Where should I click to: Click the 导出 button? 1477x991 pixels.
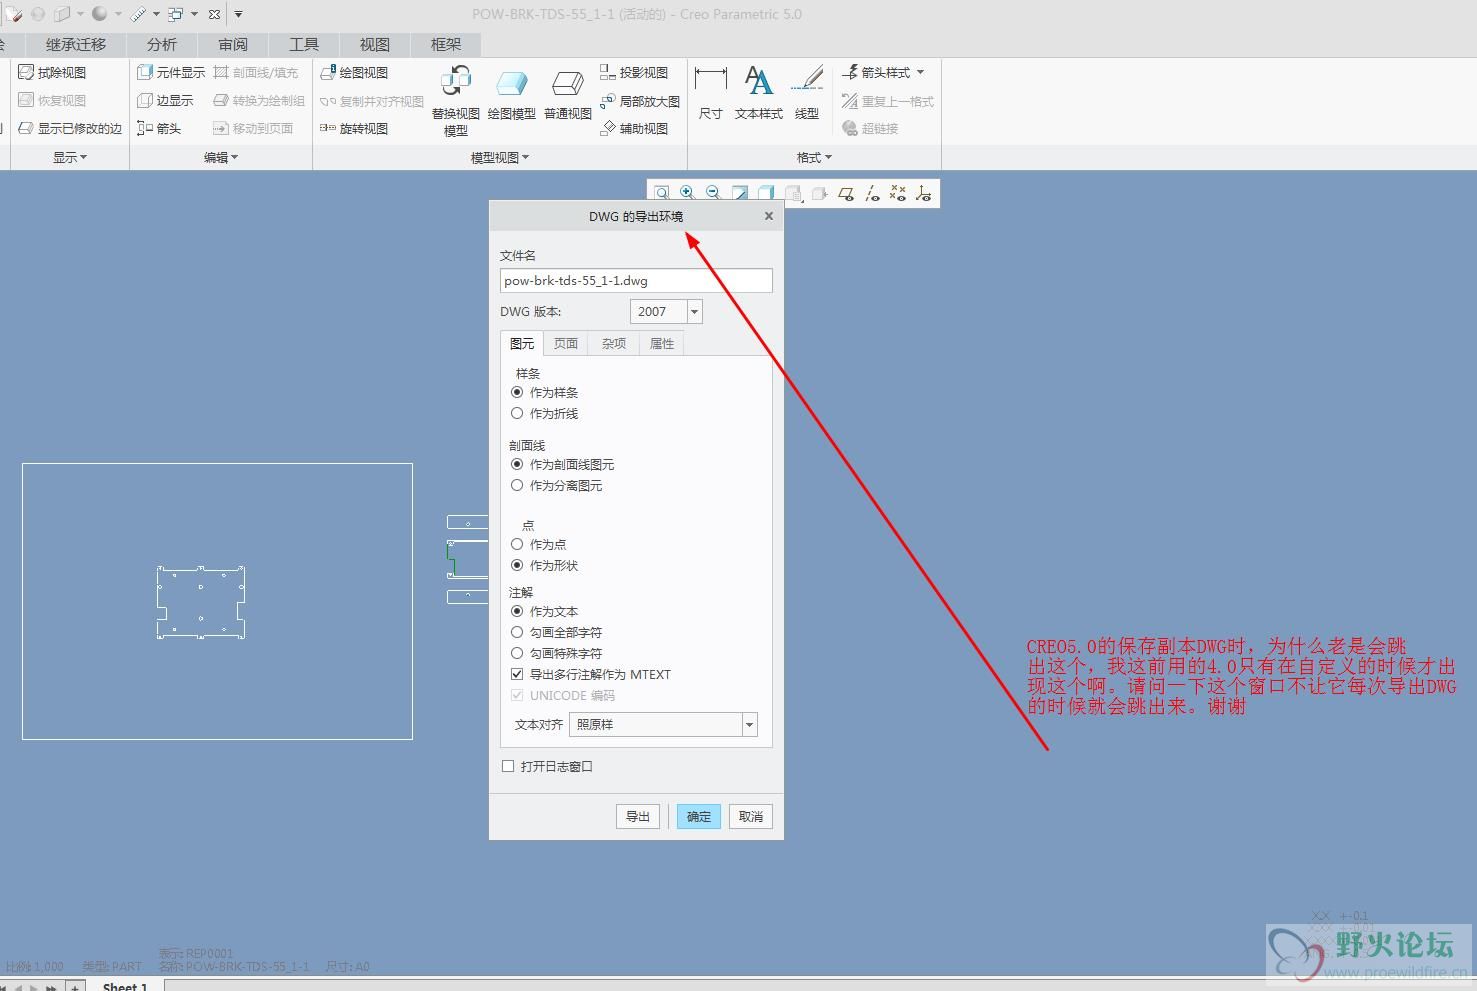click(638, 816)
